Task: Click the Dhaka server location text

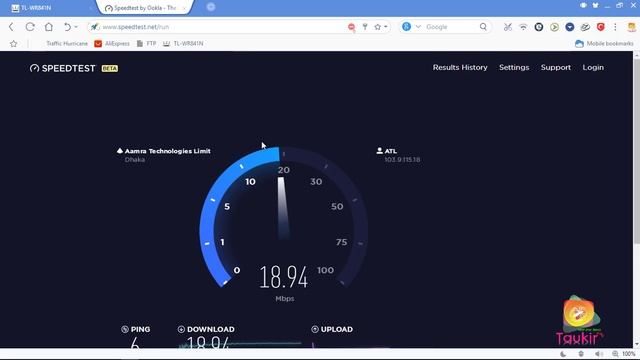Action: [x=135, y=160]
